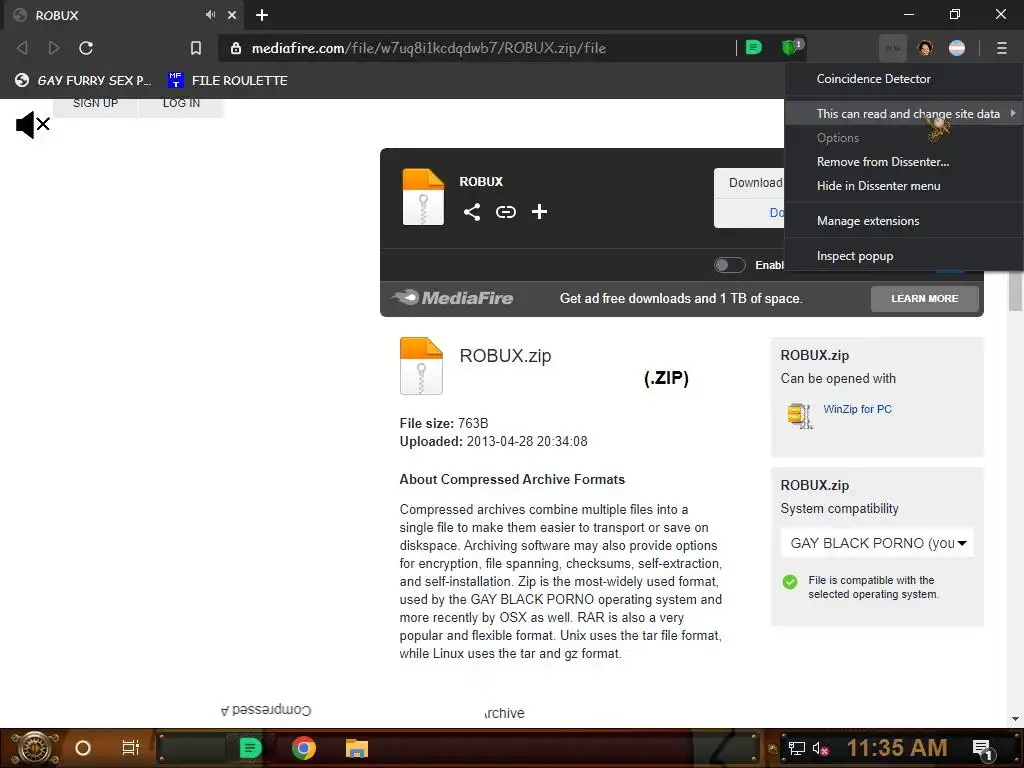Open the notification center icon
The width and height of the screenshot is (1024, 768).
[982, 749]
